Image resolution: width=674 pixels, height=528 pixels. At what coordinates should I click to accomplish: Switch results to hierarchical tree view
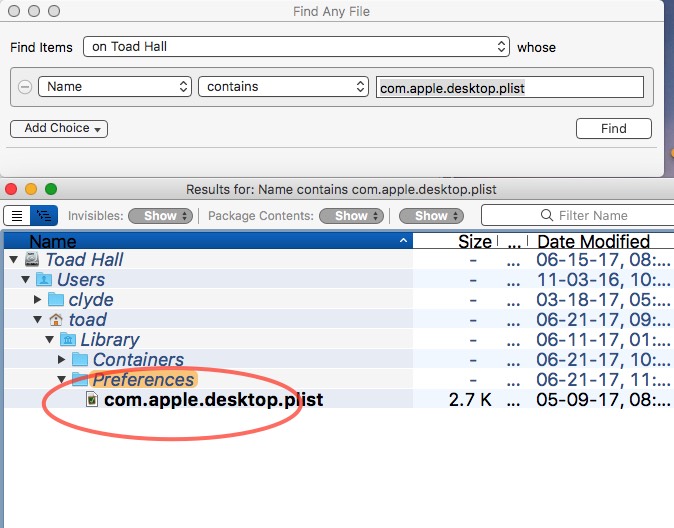pyautogui.click(x=44, y=215)
